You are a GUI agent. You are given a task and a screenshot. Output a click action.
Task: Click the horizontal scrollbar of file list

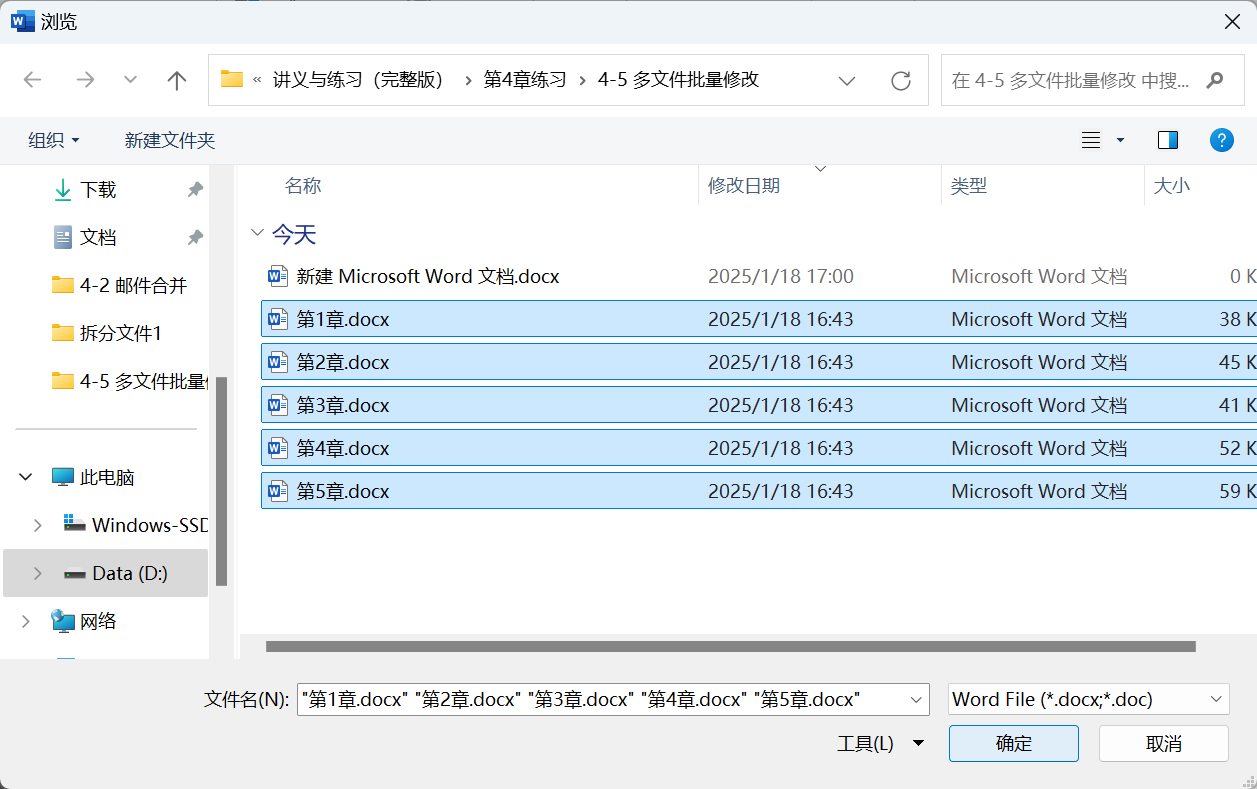pyautogui.click(x=730, y=646)
